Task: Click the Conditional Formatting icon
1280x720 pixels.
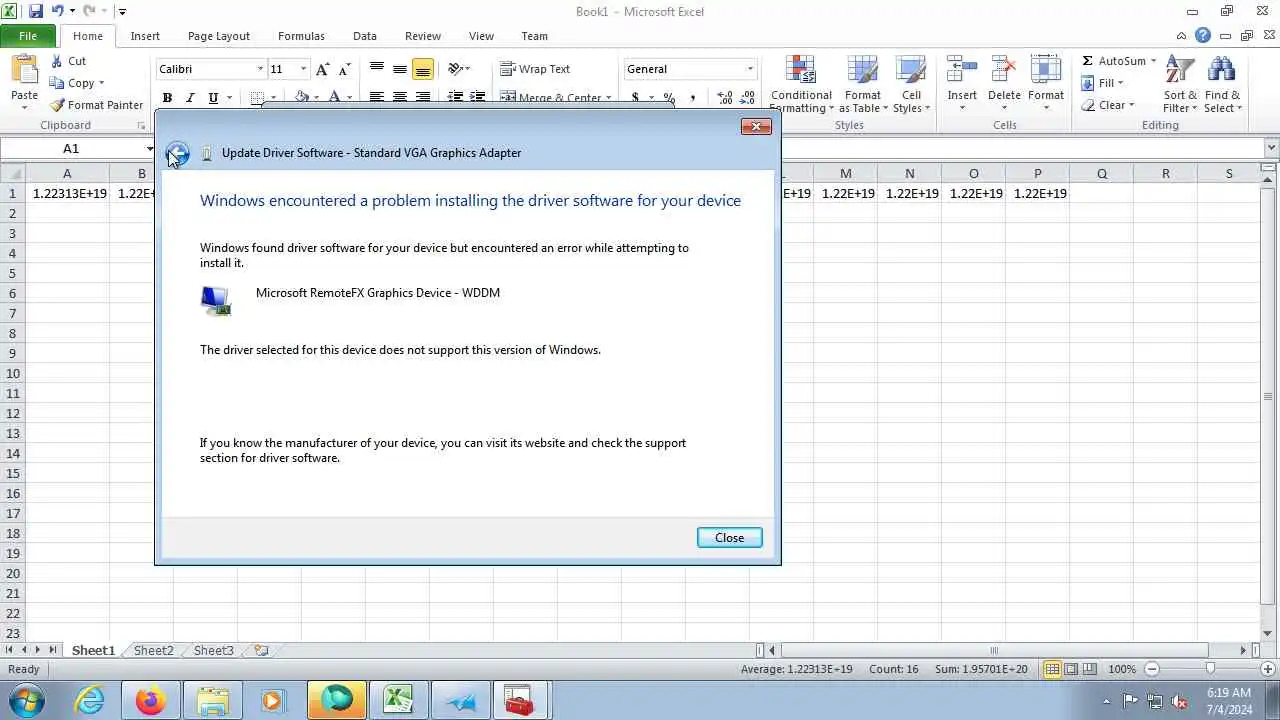Action: click(x=801, y=69)
